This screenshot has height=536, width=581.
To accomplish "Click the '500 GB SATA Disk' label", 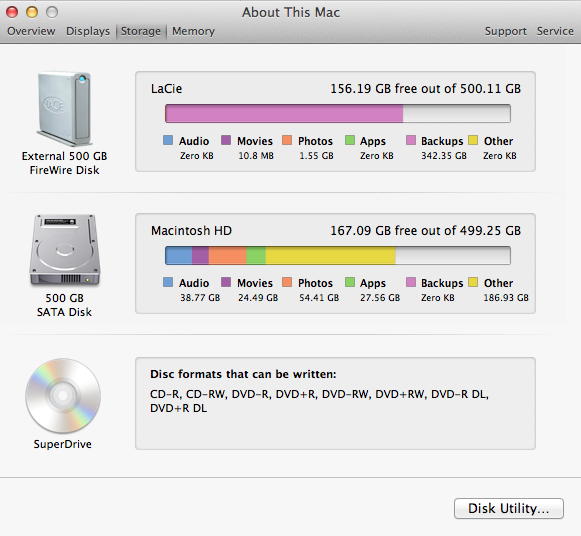I will (x=64, y=305).
